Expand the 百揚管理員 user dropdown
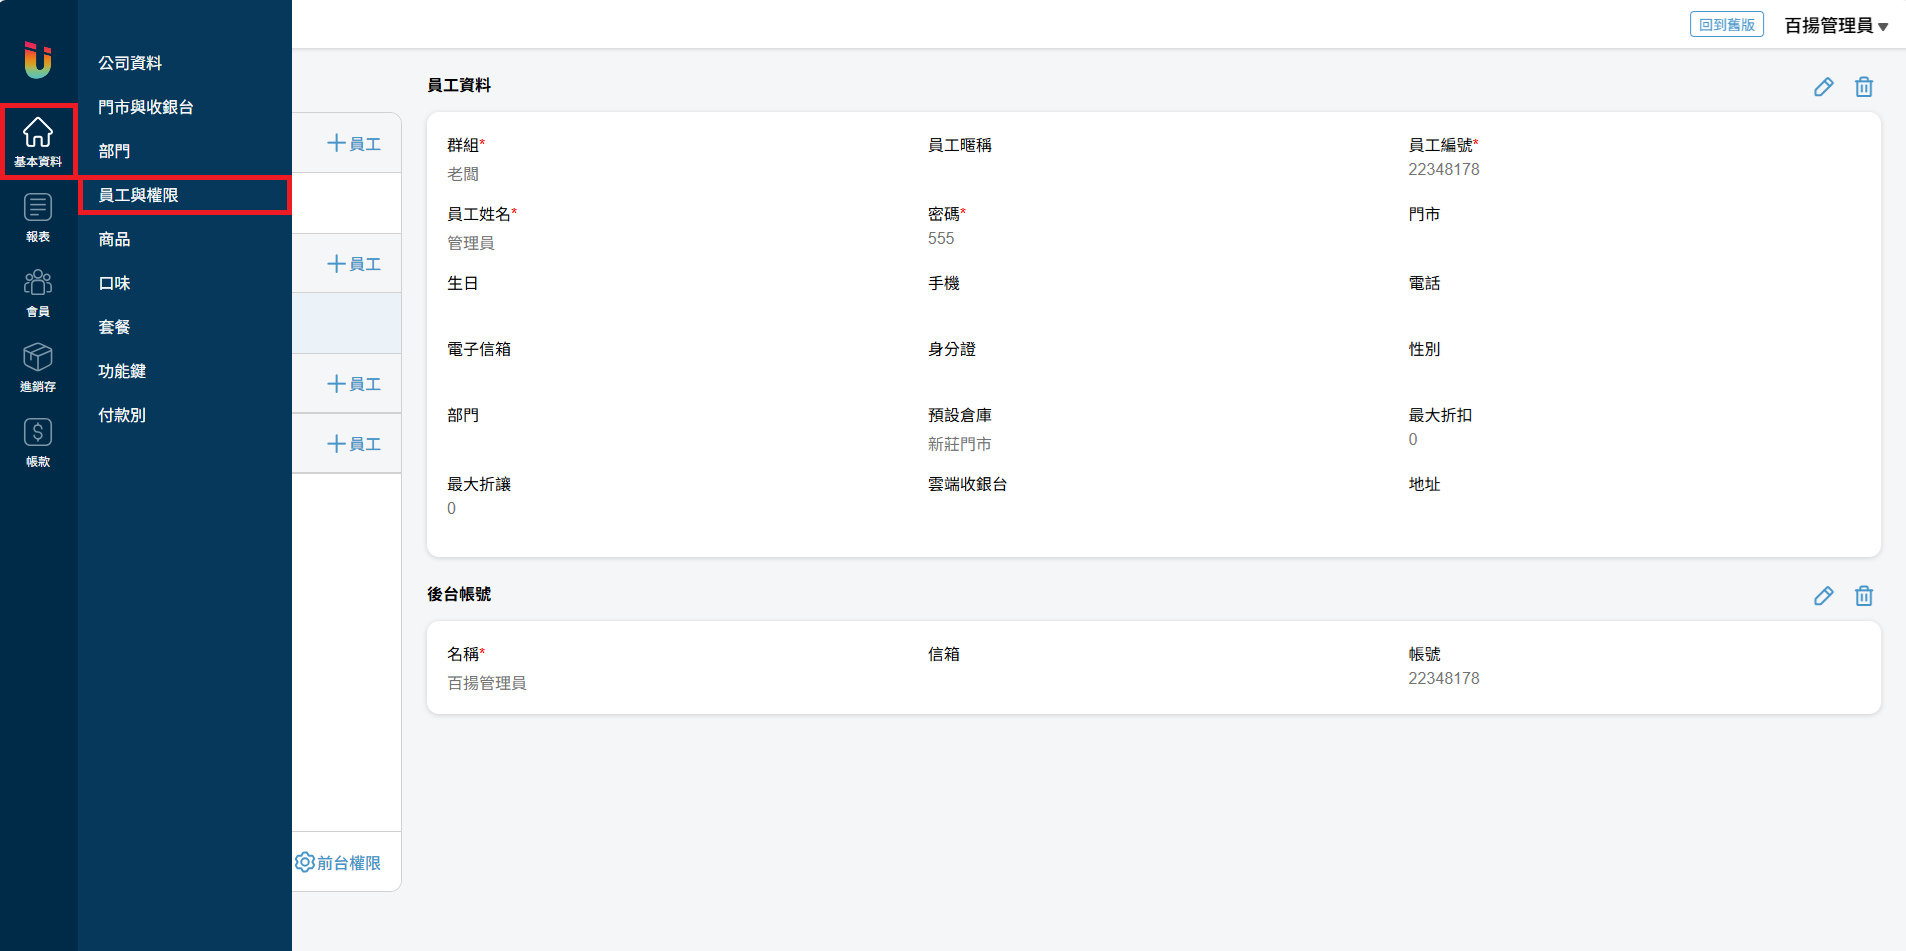This screenshot has height=951, width=1906. 1836,26
